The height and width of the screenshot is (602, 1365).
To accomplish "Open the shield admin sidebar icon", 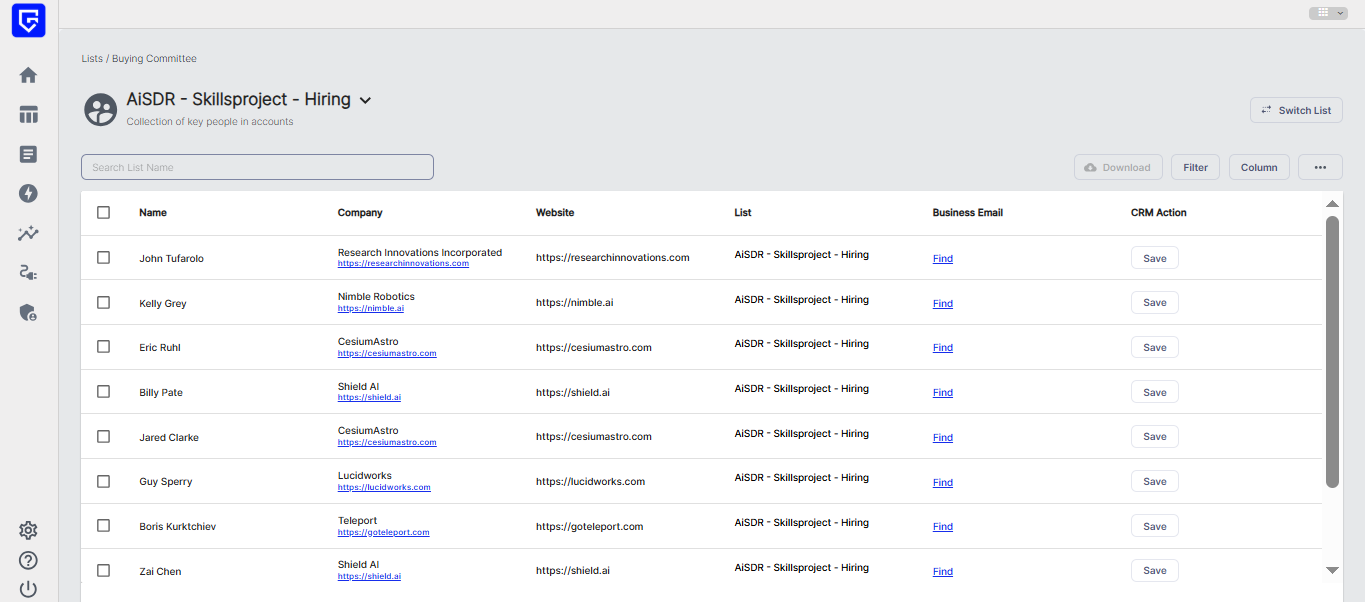I will tap(28, 312).
